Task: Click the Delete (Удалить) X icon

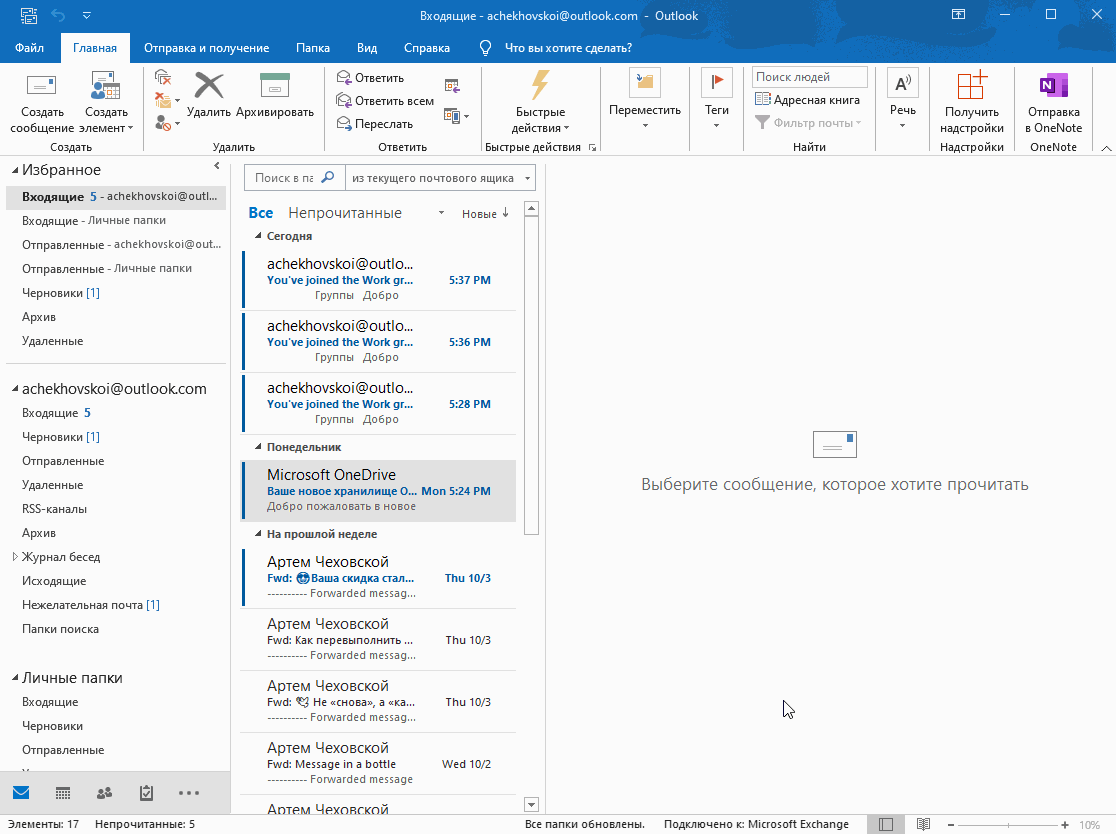Action: tap(209, 85)
